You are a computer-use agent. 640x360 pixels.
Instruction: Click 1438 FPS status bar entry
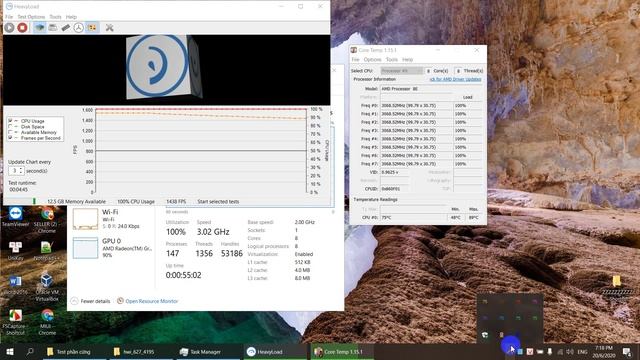coord(176,202)
